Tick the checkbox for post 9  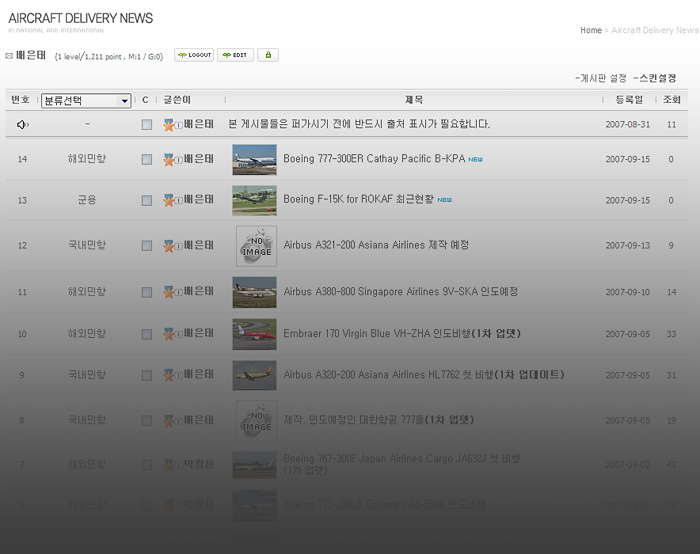click(146, 375)
